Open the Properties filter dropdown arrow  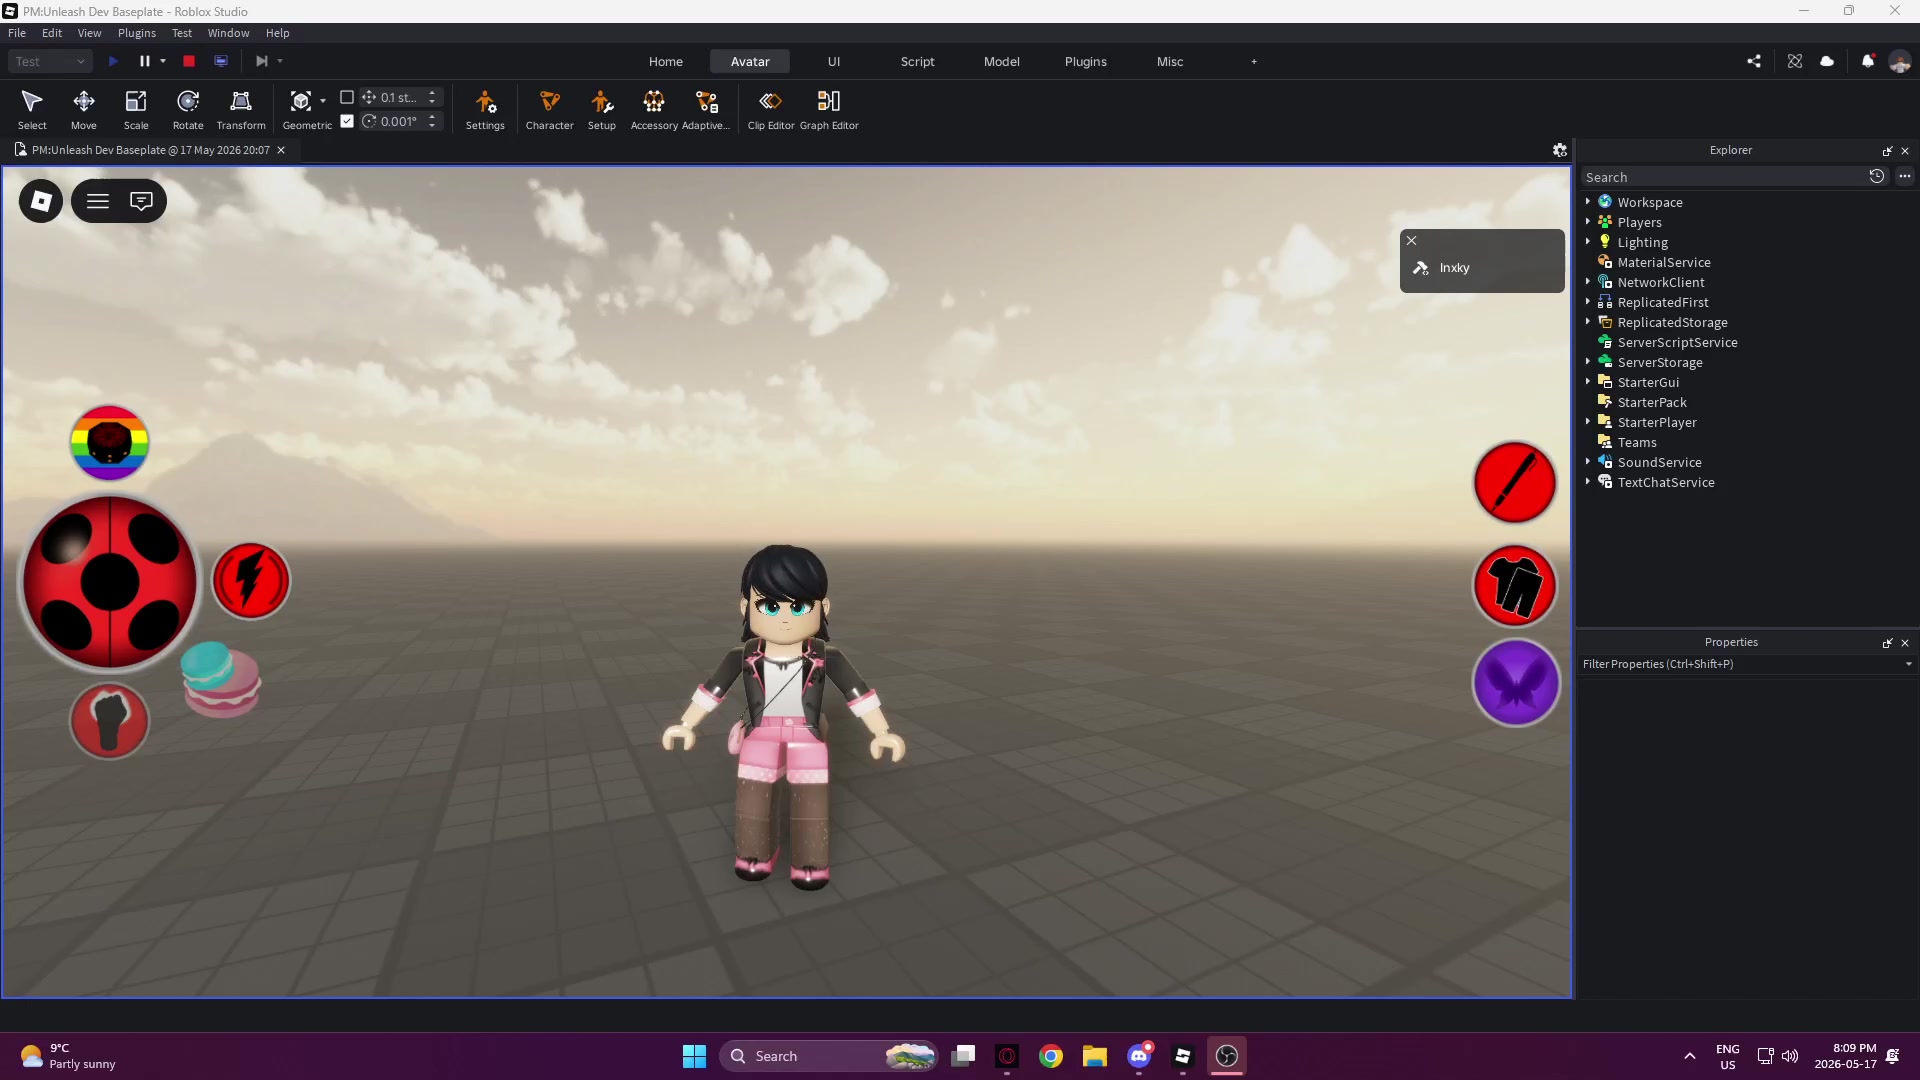(1908, 664)
